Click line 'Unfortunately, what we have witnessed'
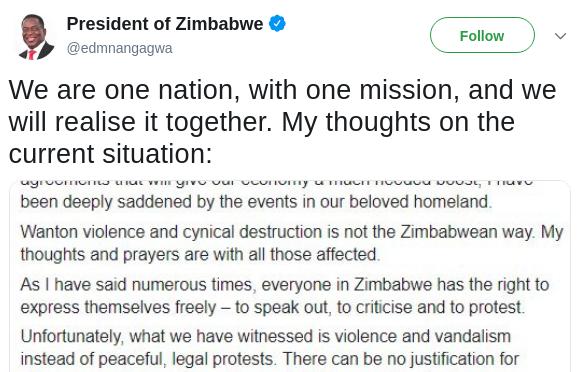This screenshot has width=579, height=372. pyautogui.click(x=265, y=337)
